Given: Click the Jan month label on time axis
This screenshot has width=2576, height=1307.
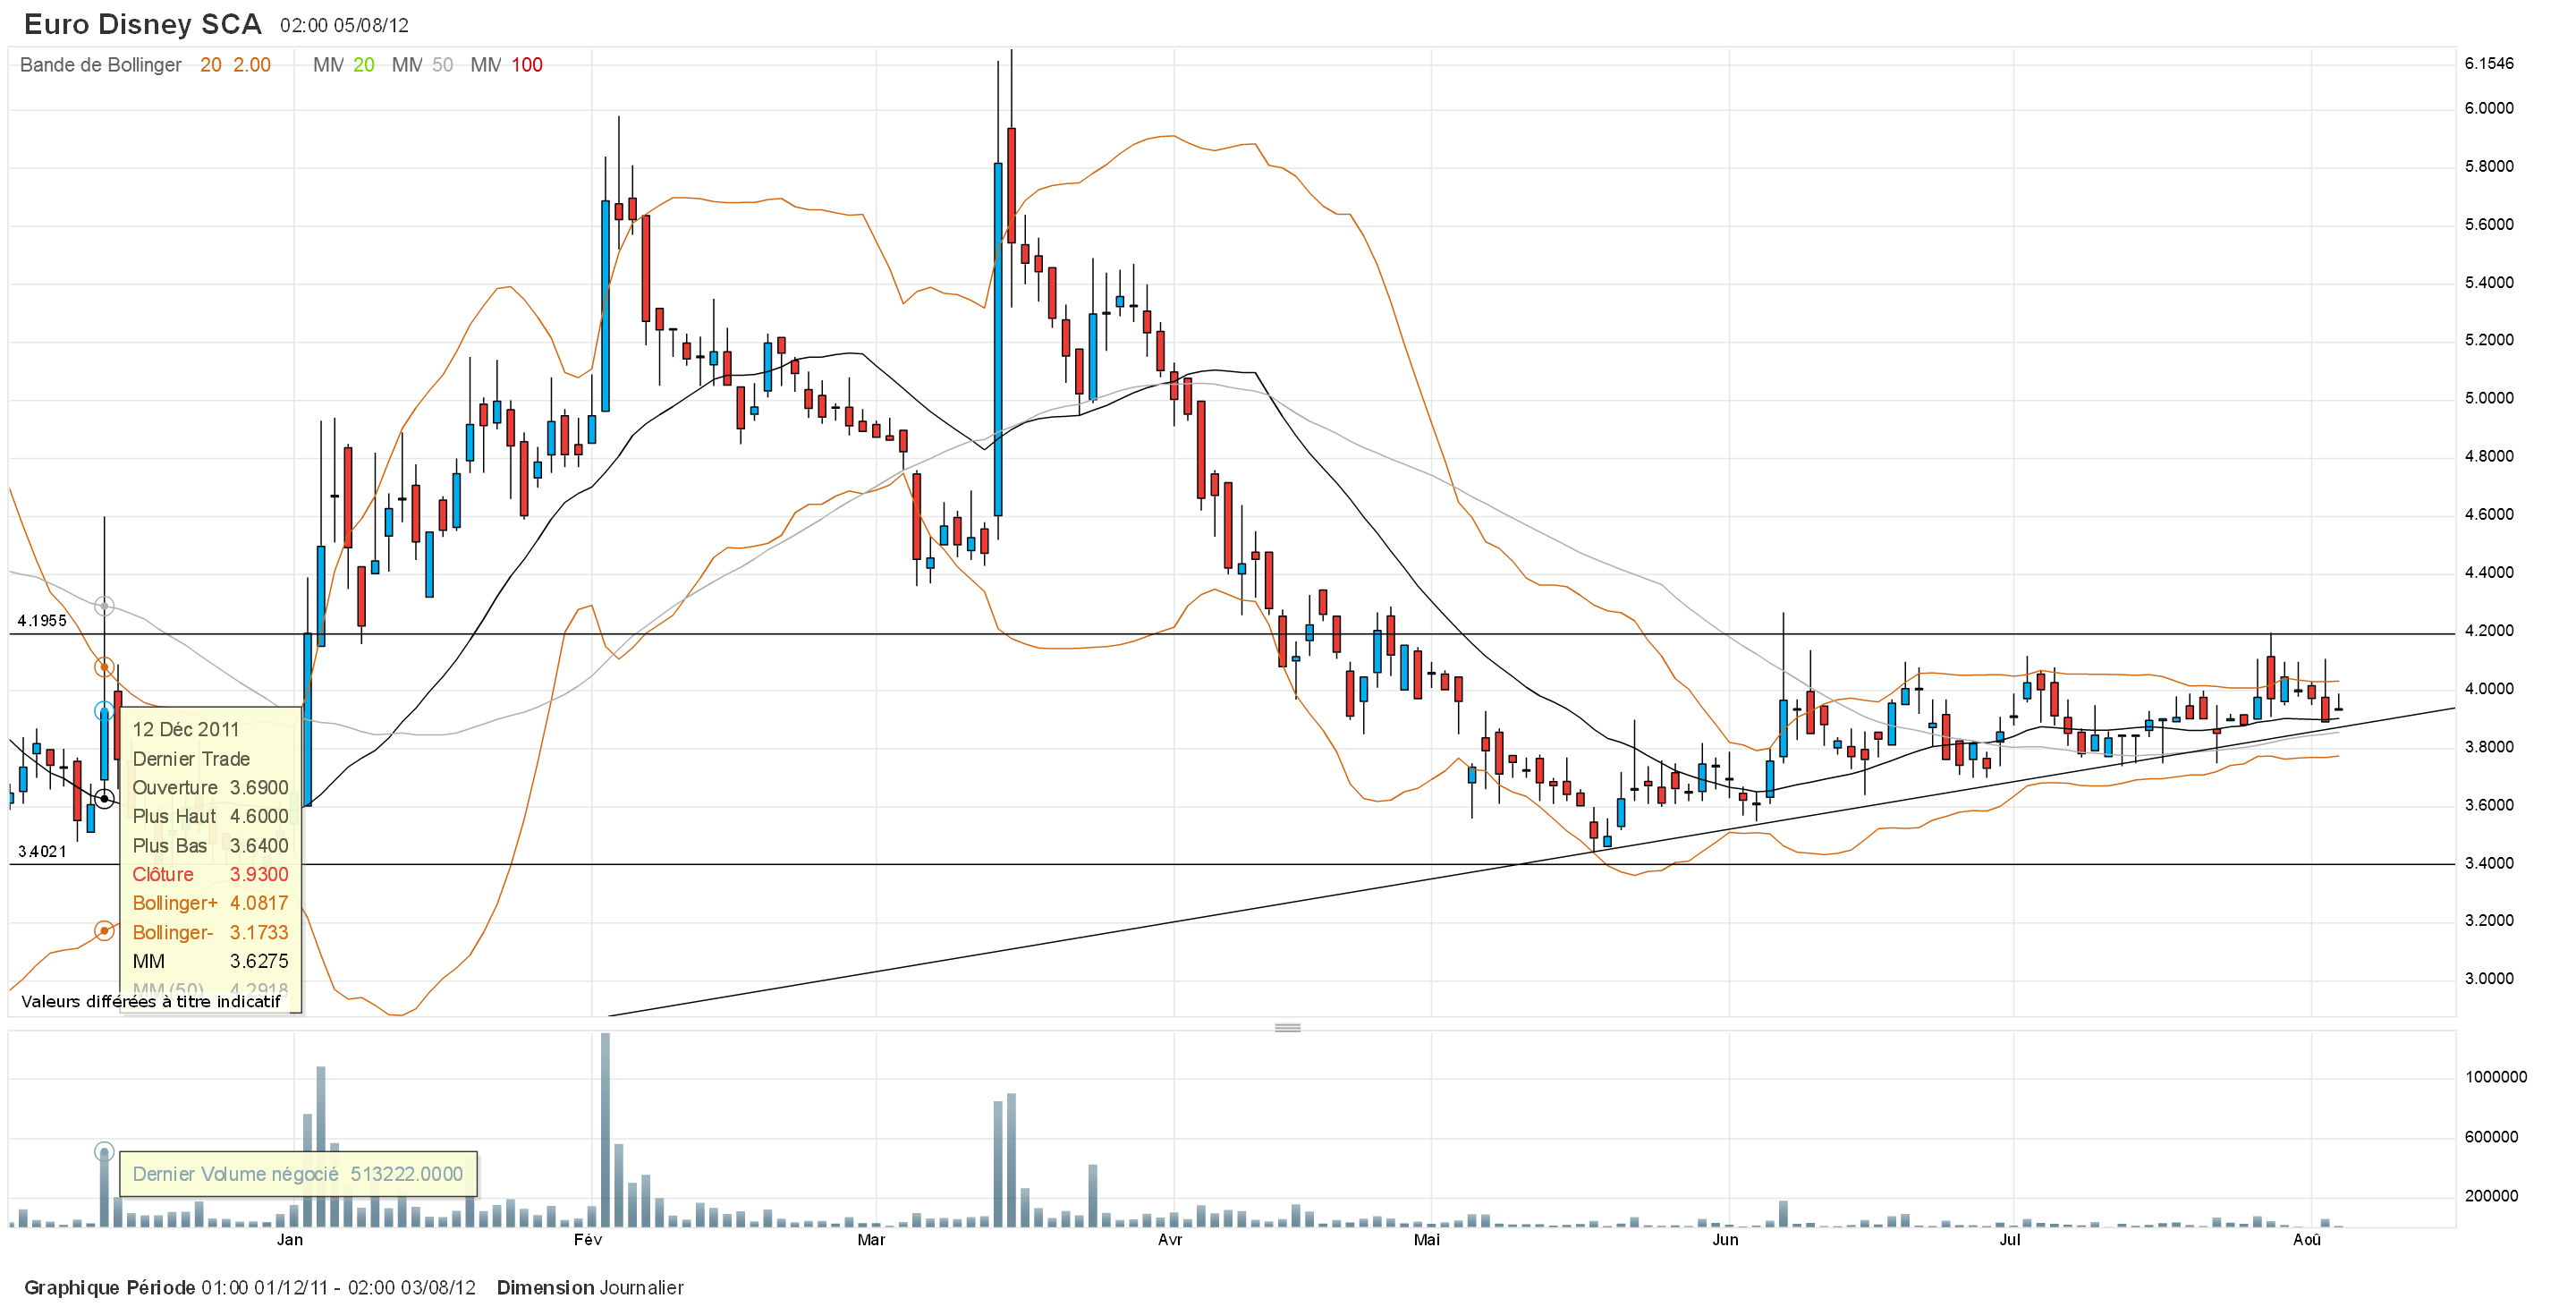Looking at the screenshot, I should coord(290,1240).
